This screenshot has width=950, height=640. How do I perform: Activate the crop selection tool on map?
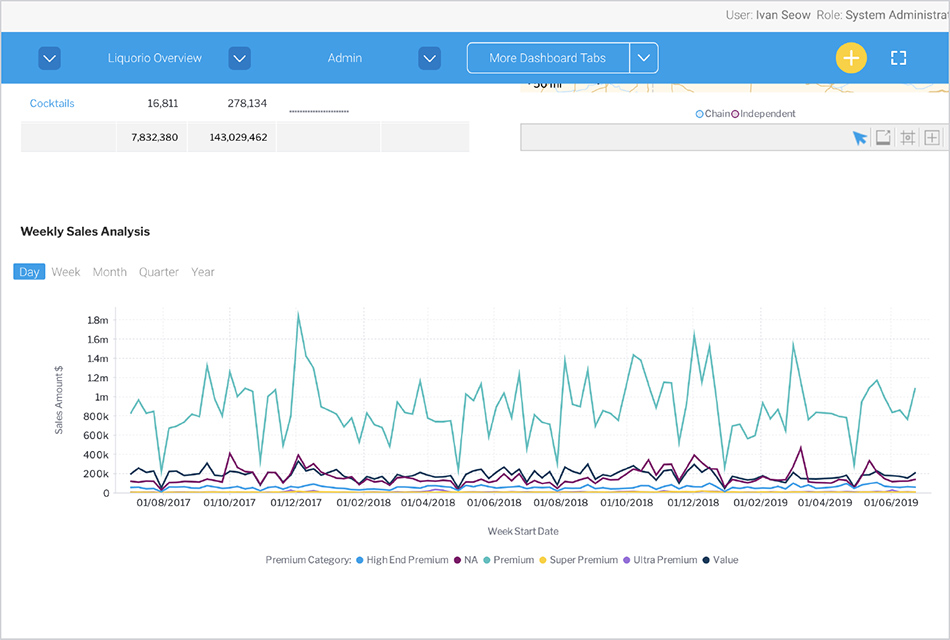tap(908, 138)
